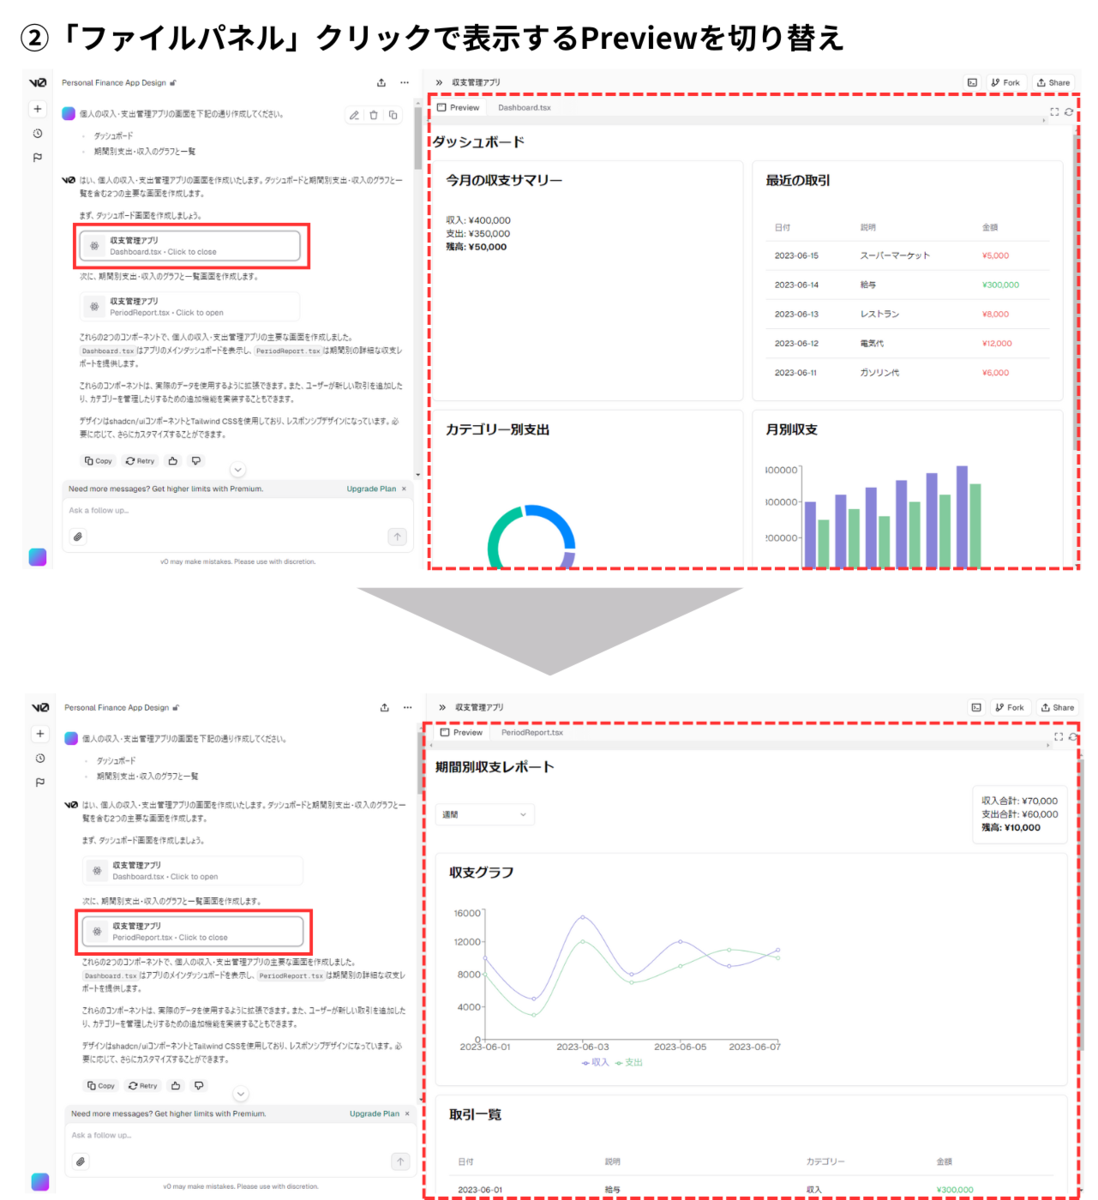Open the three-dots menu in top screenshot
1098x1200 pixels.
(404, 83)
